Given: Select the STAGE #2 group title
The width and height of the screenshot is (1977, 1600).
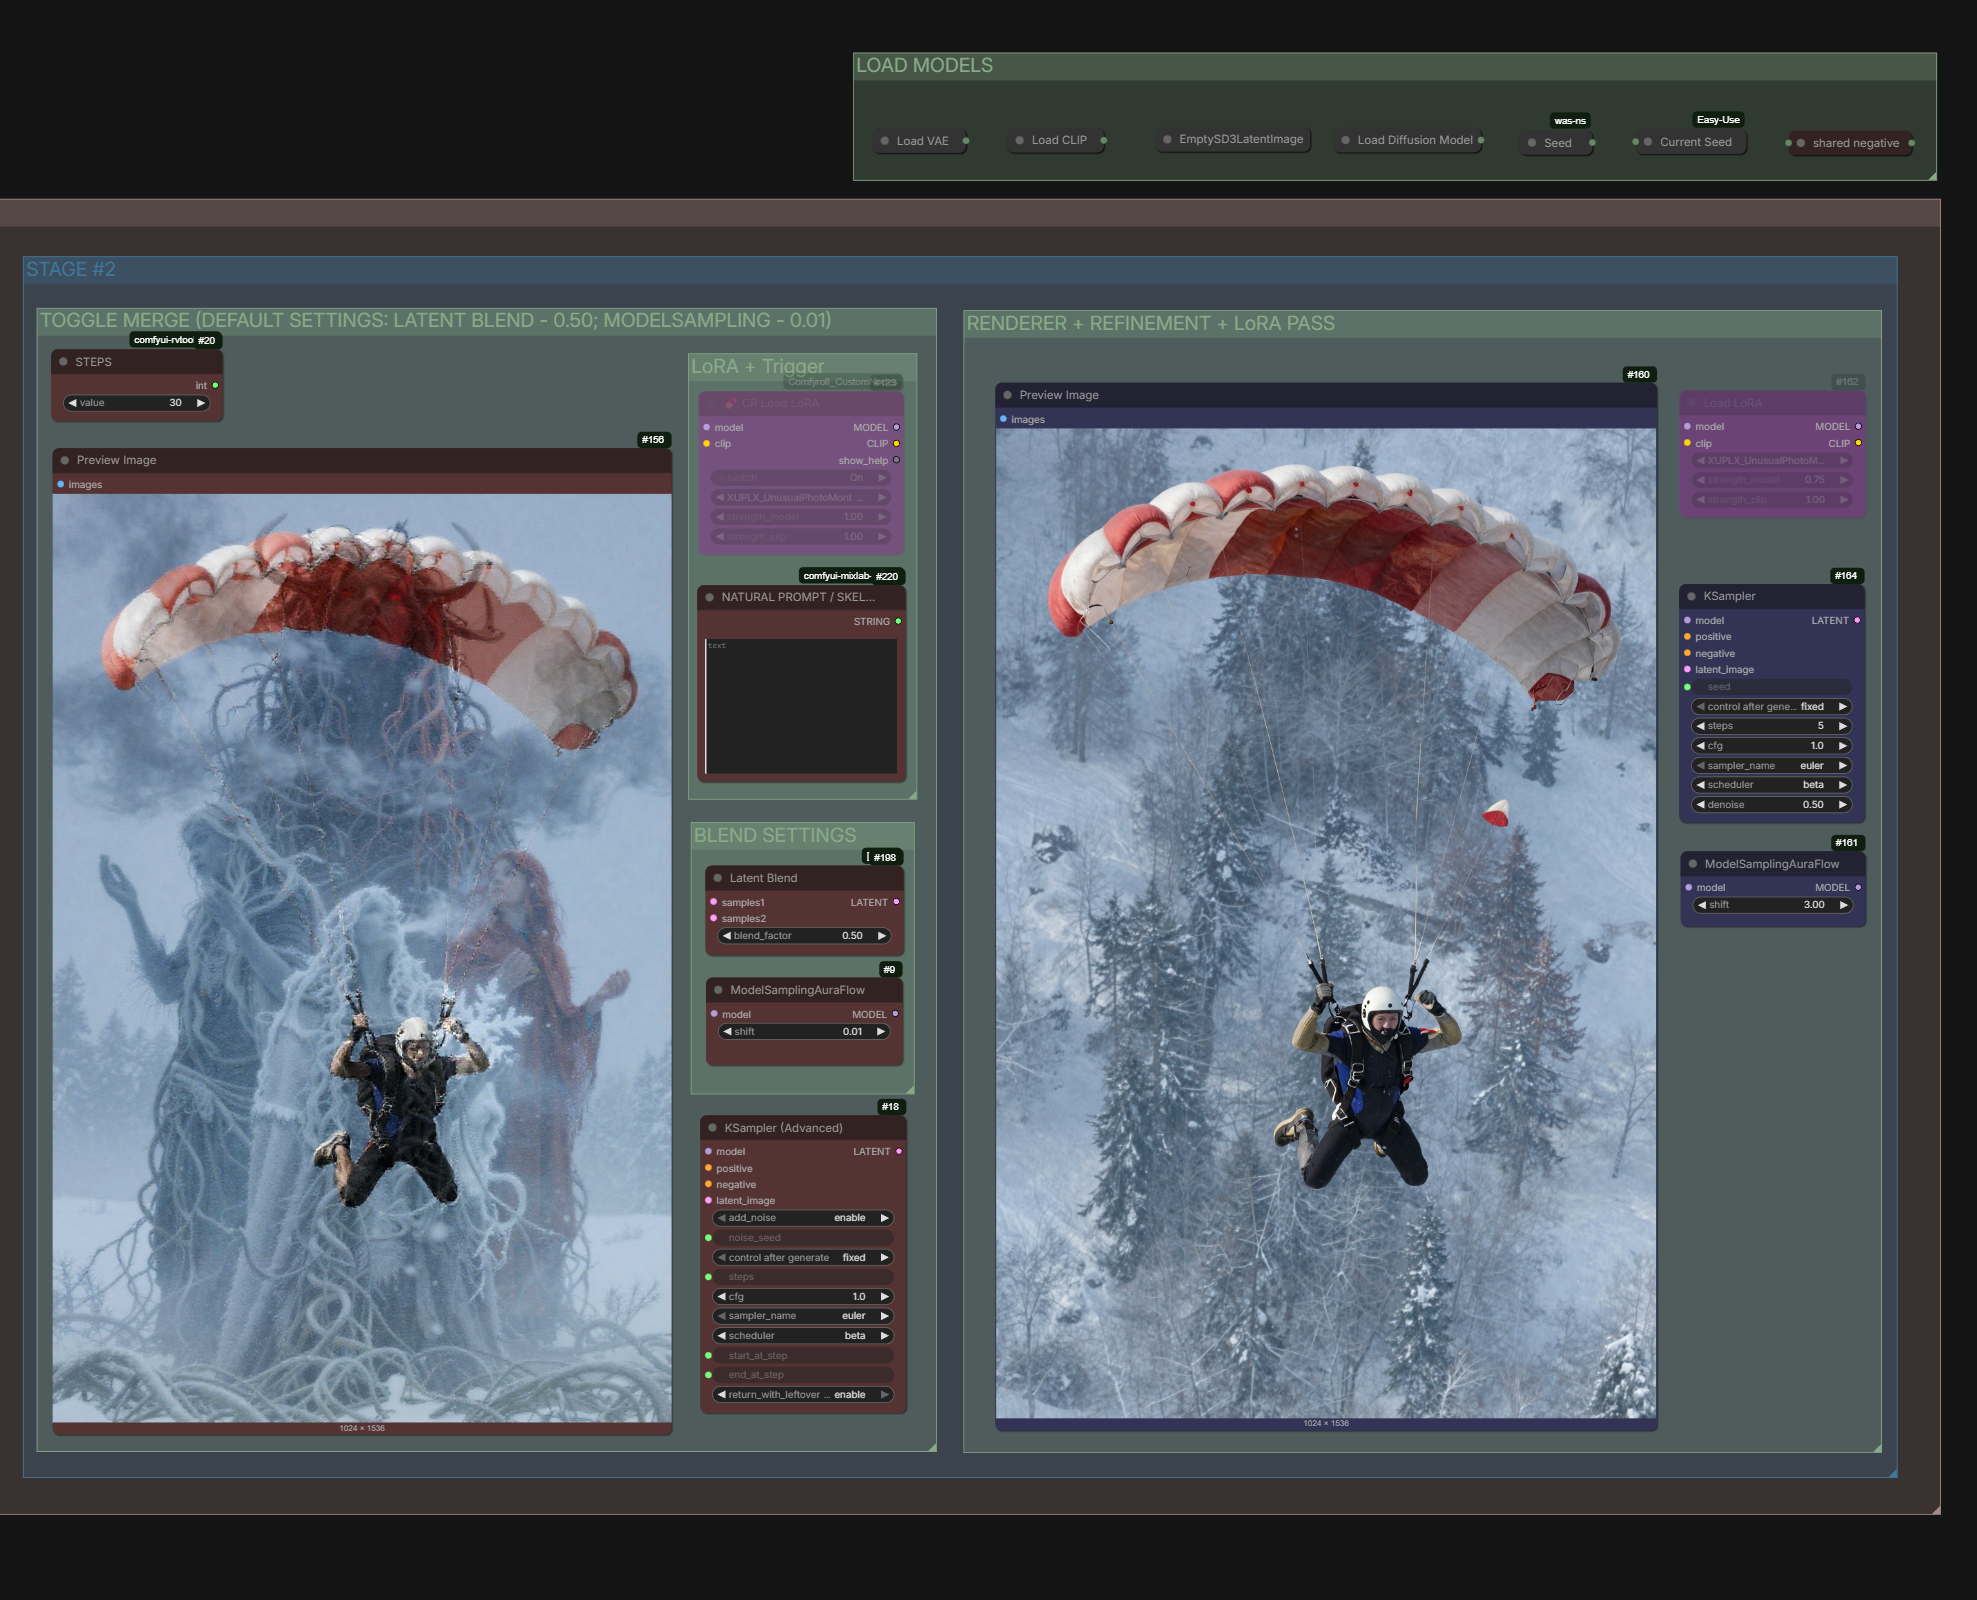Looking at the screenshot, I should 71,269.
